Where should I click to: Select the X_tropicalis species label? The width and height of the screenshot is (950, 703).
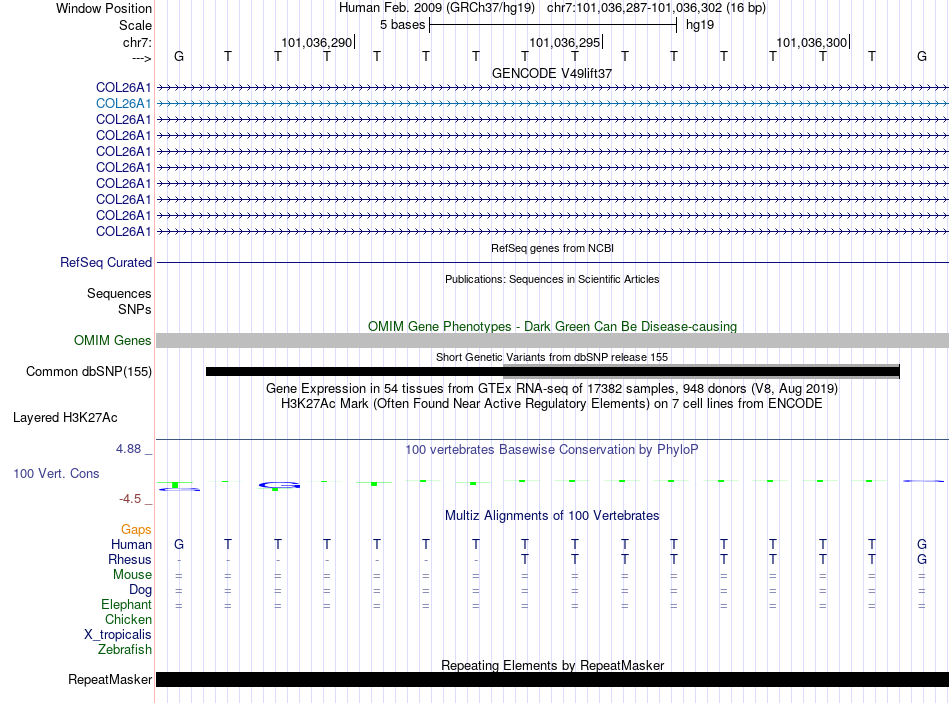[118, 635]
